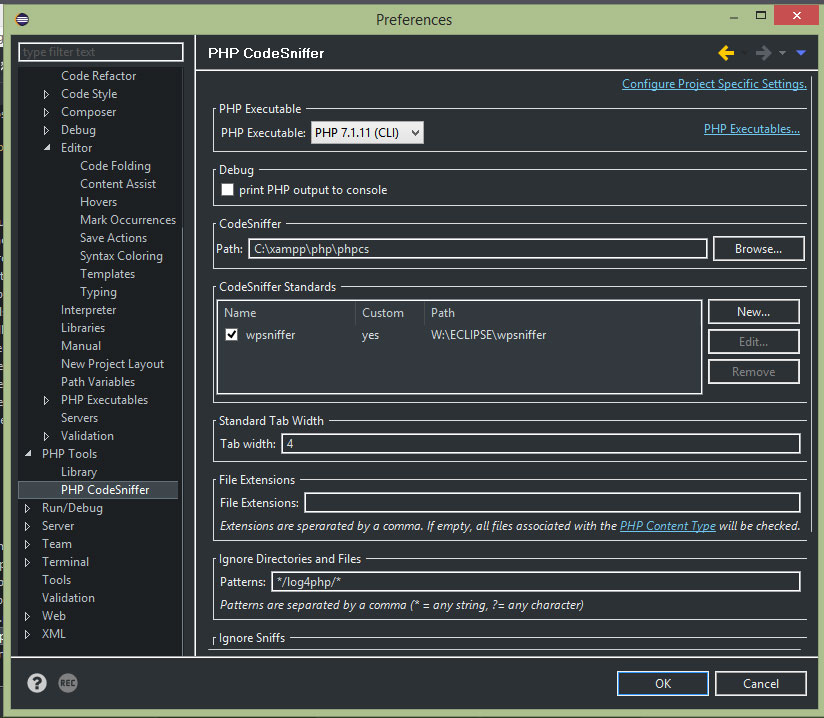Click the type filter text field
The image size is (824, 718).
101,52
